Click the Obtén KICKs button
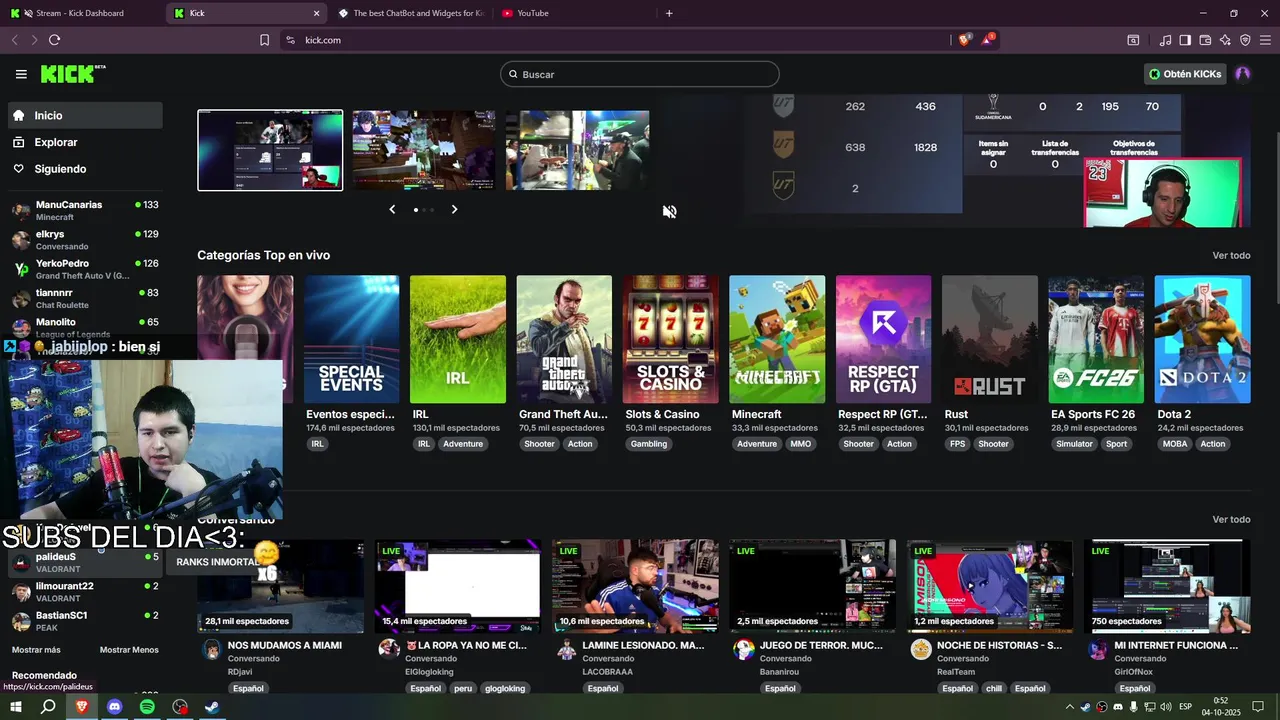Image resolution: width=1280 pixels, height=720 pixels. pos(1185,74)
